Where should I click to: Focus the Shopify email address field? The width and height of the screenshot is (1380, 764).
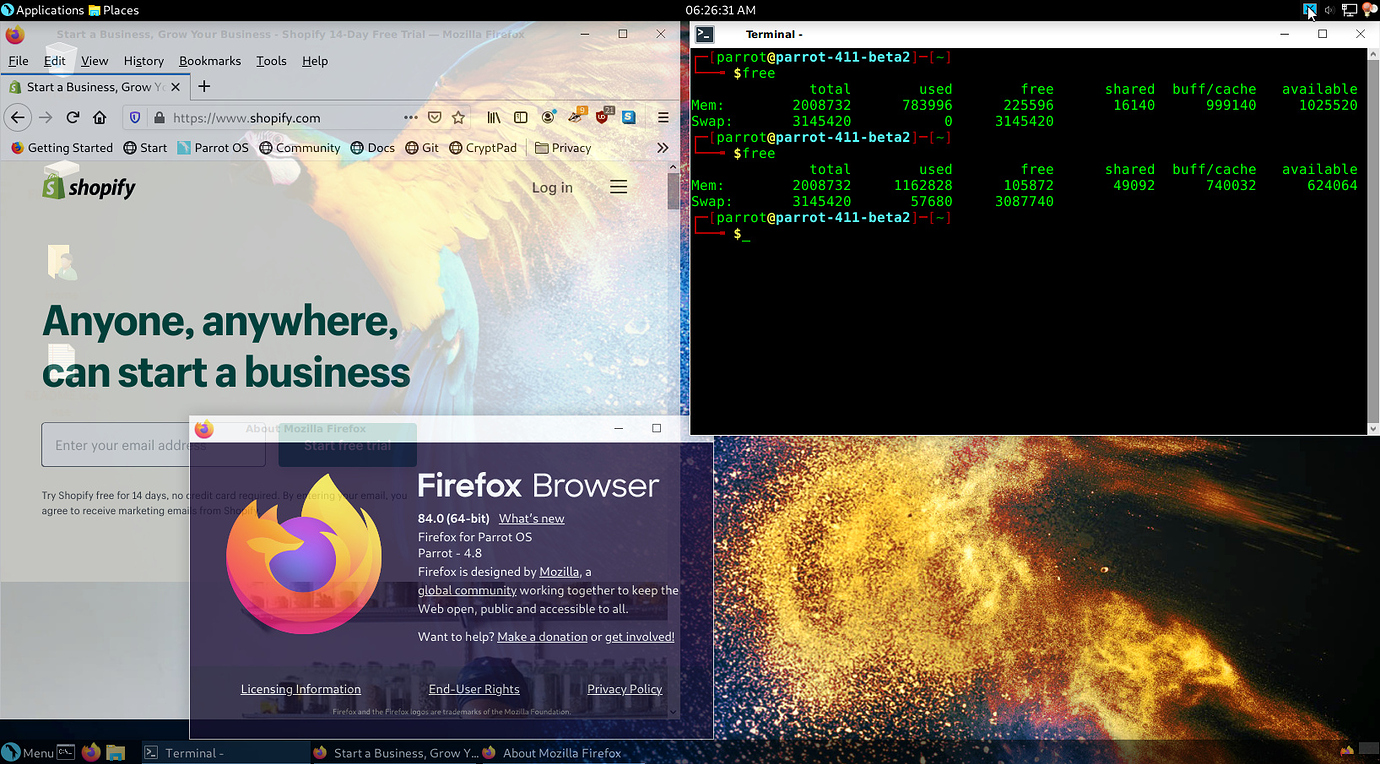(153, 445)
